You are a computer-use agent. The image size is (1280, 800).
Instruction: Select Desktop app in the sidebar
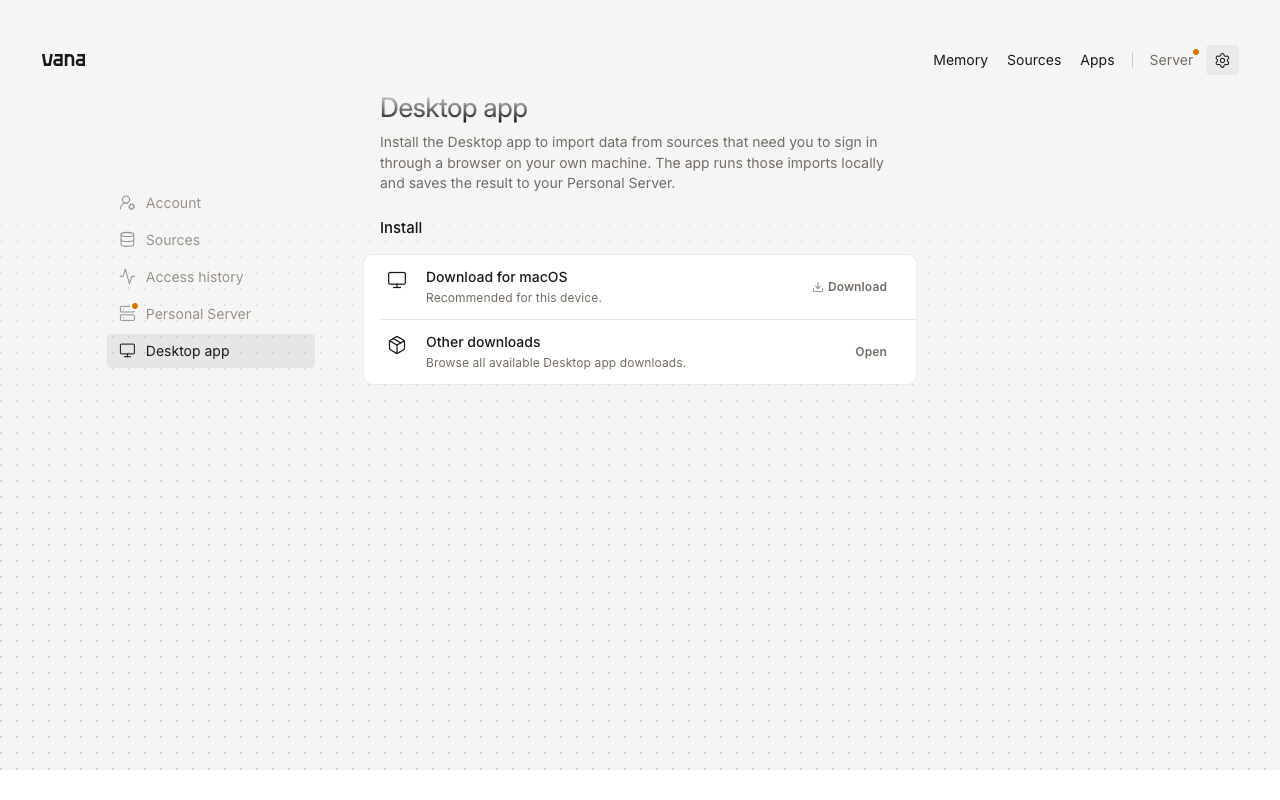[x=211, y=351]
